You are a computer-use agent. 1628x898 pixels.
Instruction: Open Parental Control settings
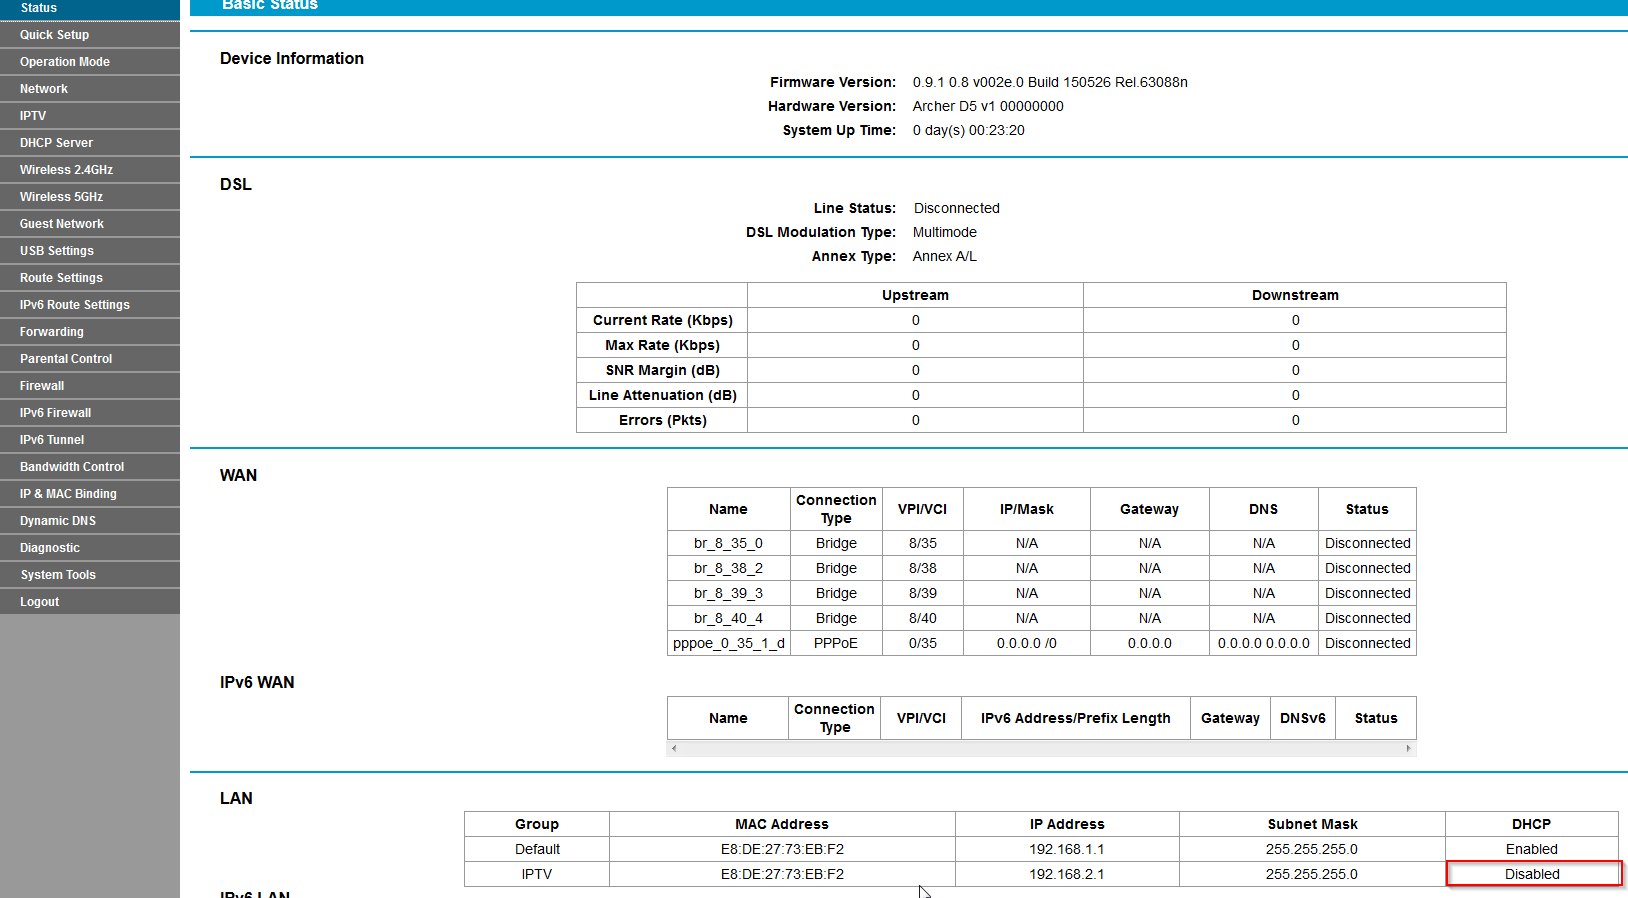pos(66,359)
